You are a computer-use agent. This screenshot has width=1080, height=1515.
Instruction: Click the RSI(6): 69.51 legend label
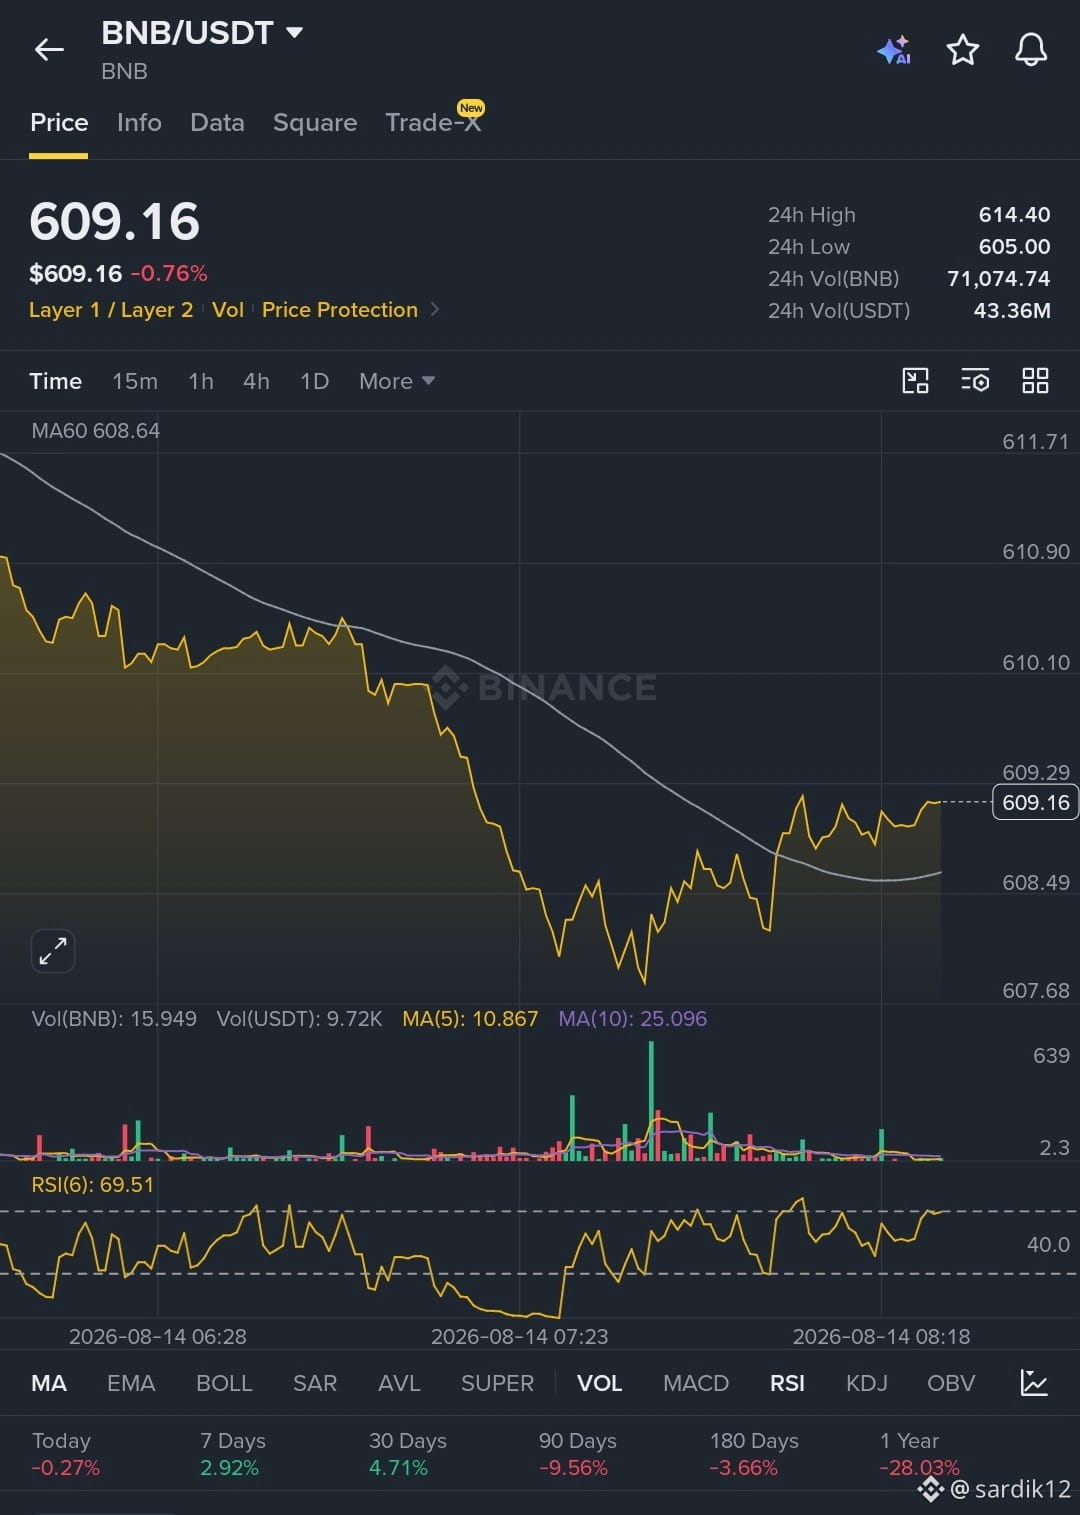coord(93,1185)
